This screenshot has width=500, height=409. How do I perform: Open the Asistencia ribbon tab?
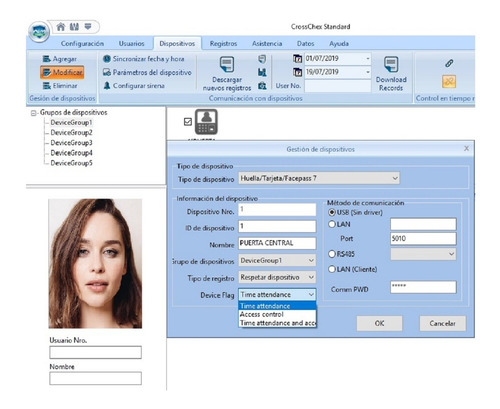pyautogui.click(x=267, y=44)
